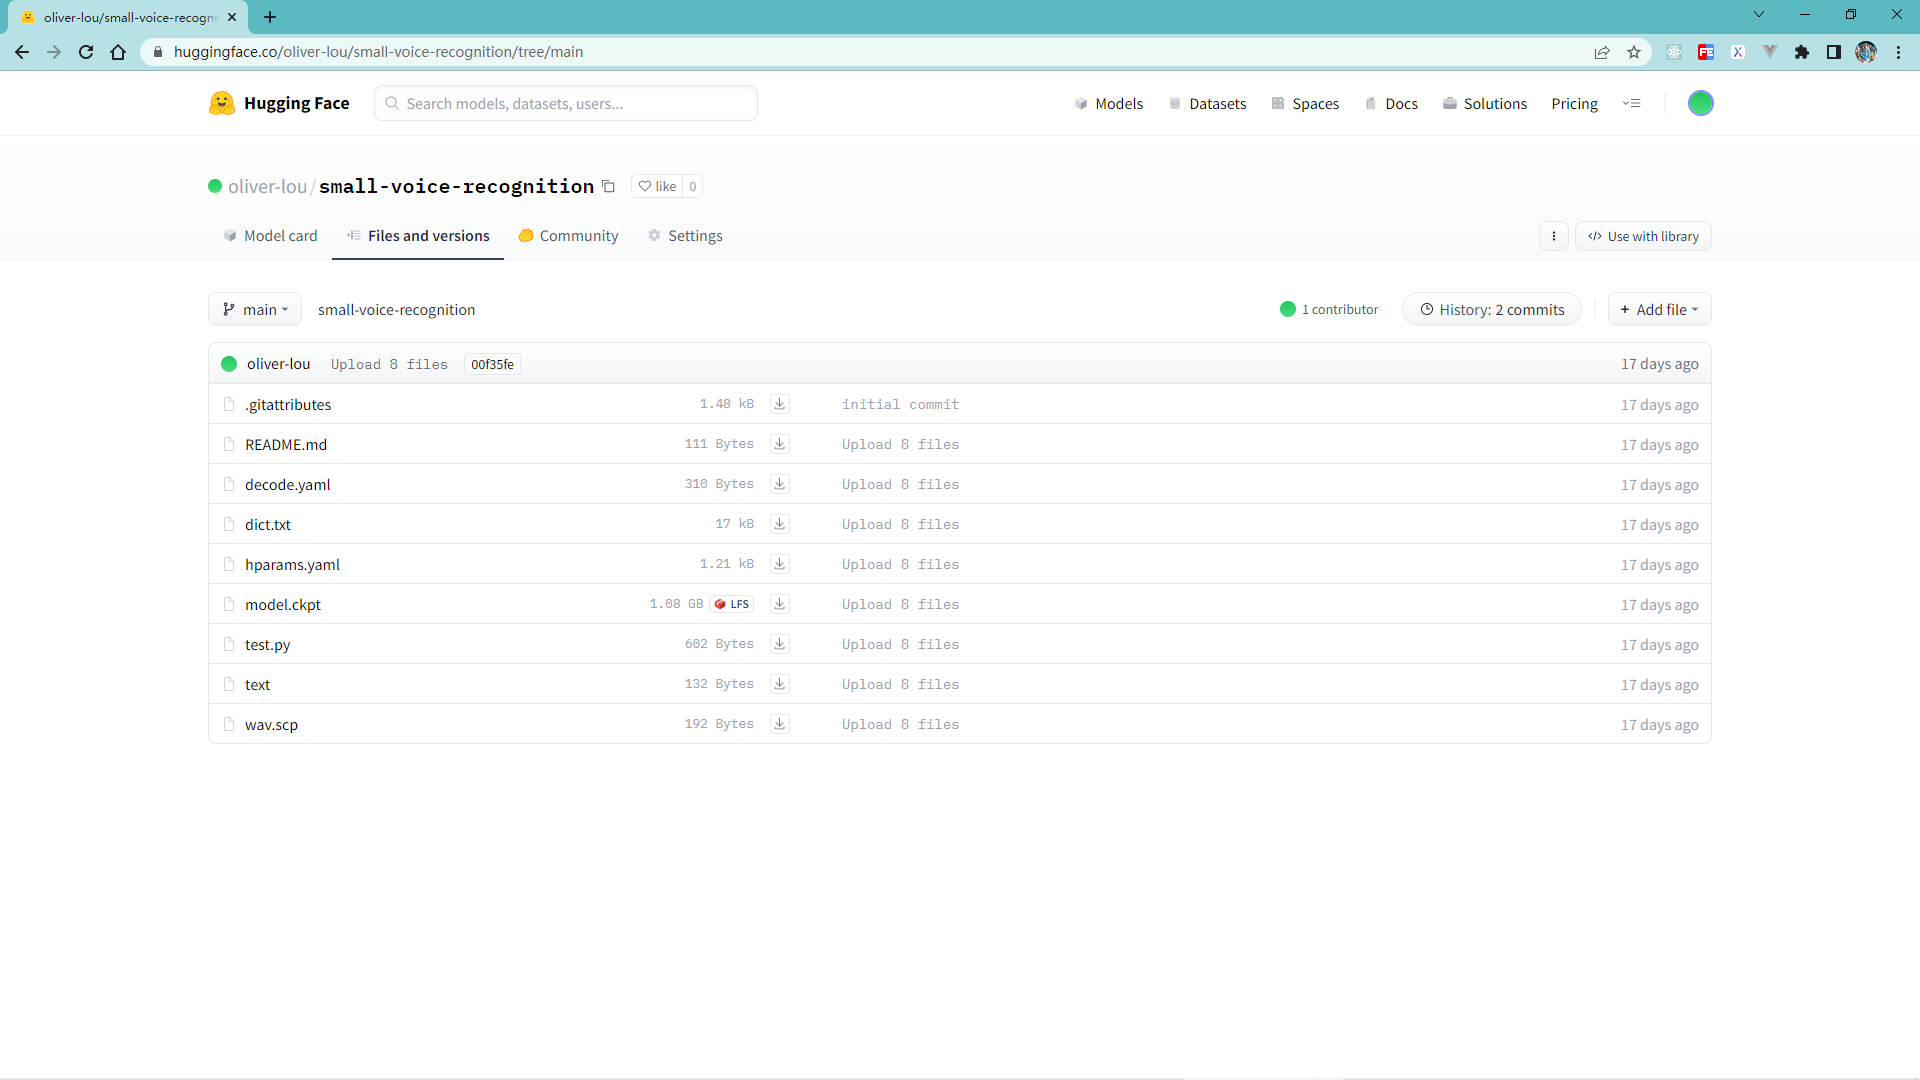Select the Files and versions tab
1920x1080 pixels.
click(418, 236)
